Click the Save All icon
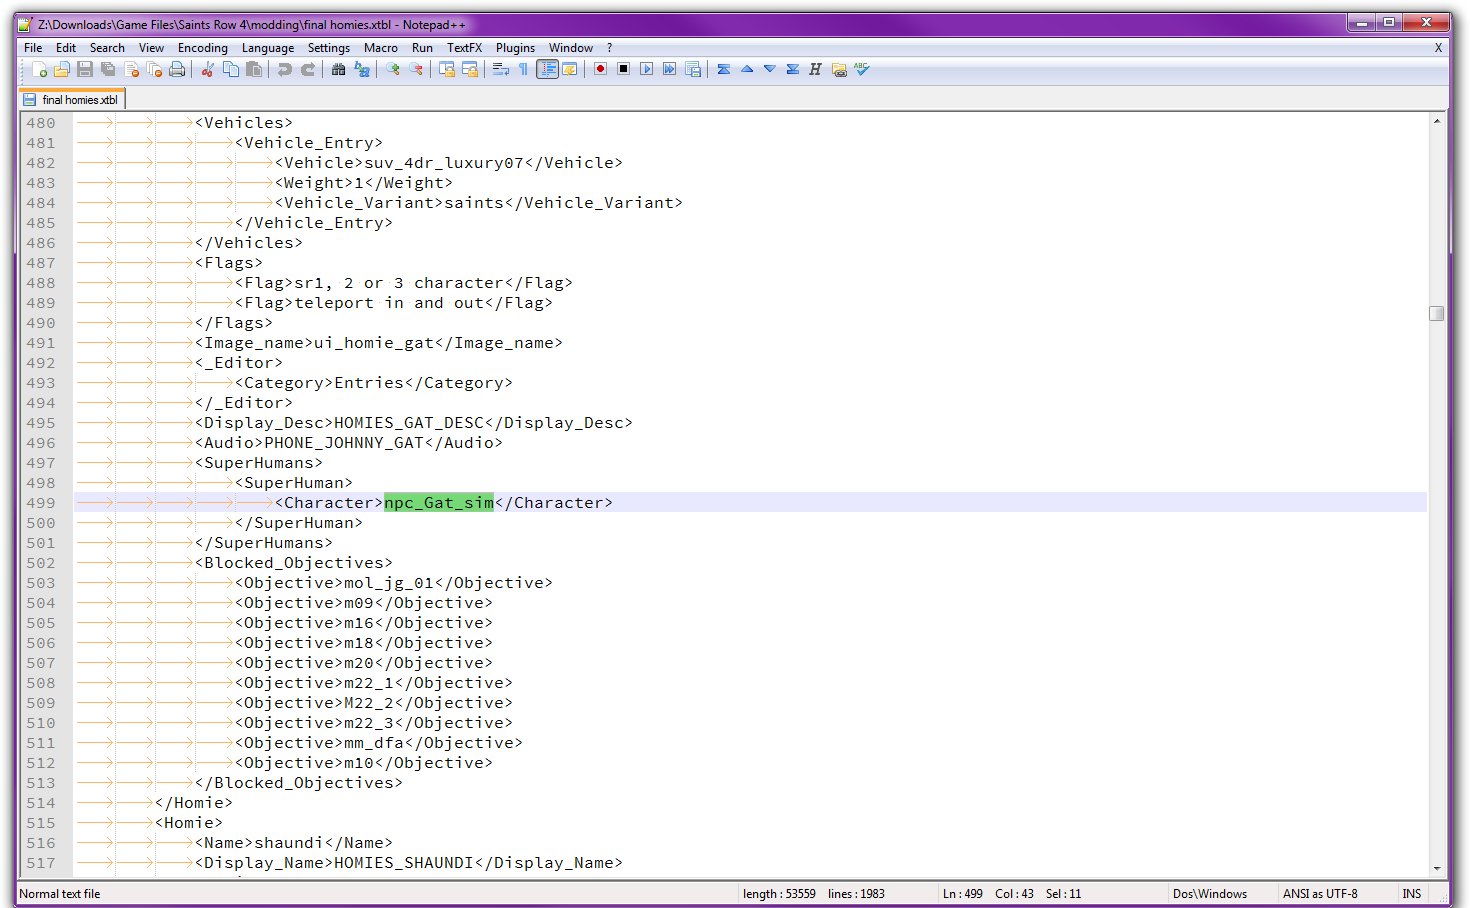Image resolution: width=1470 pixels, height=908 pixels. tap(108, 69)
